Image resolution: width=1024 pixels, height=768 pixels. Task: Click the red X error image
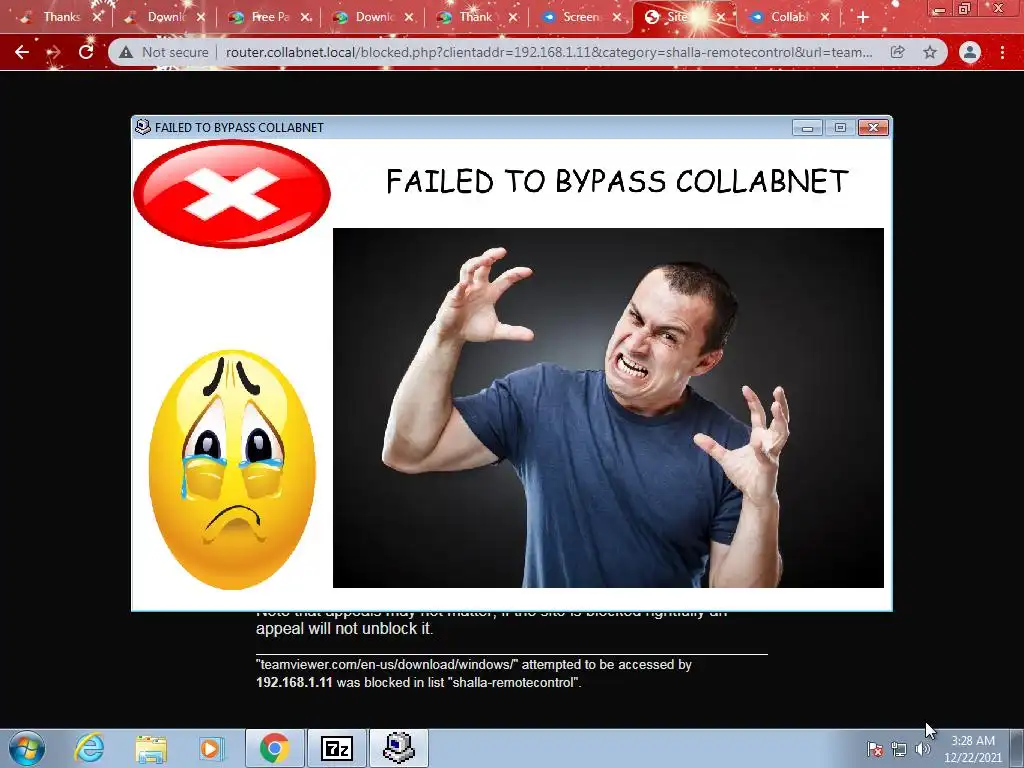232,194
